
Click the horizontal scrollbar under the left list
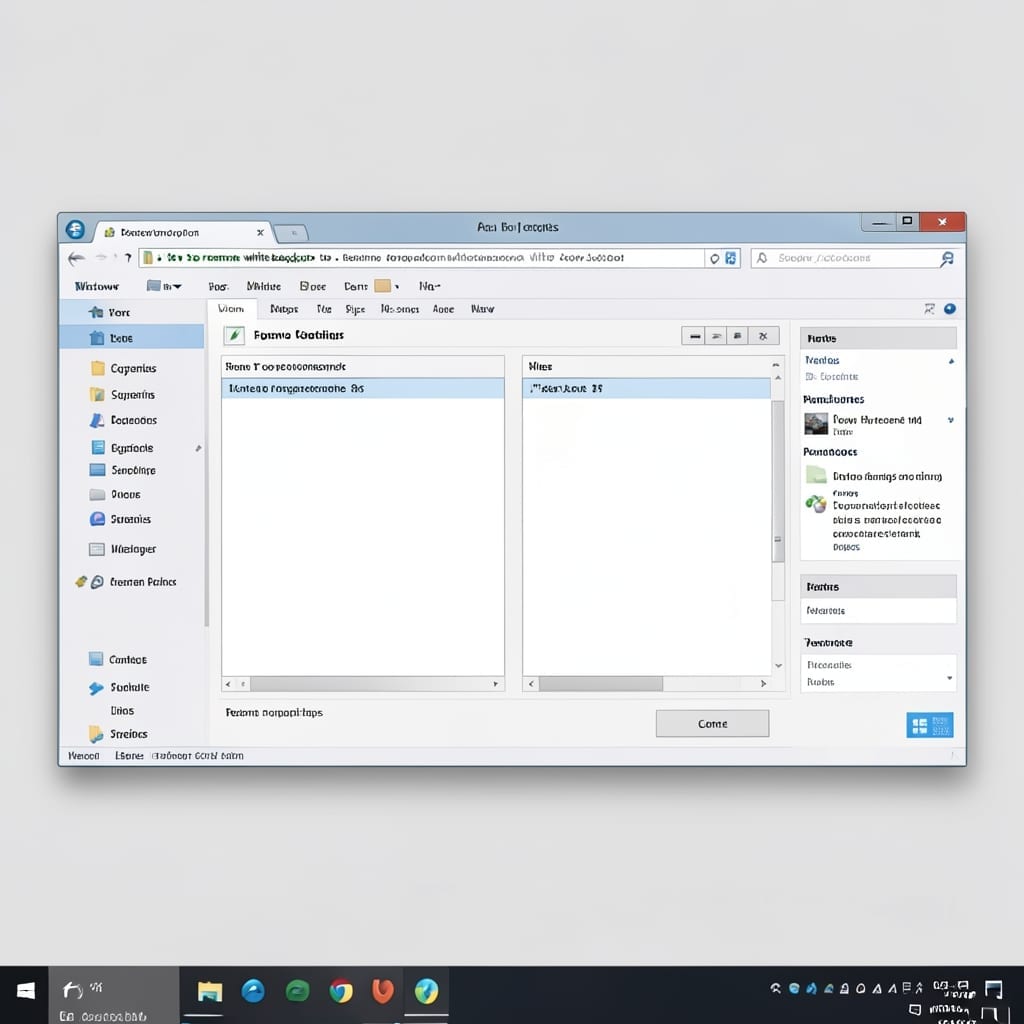(x=363, y=684)
